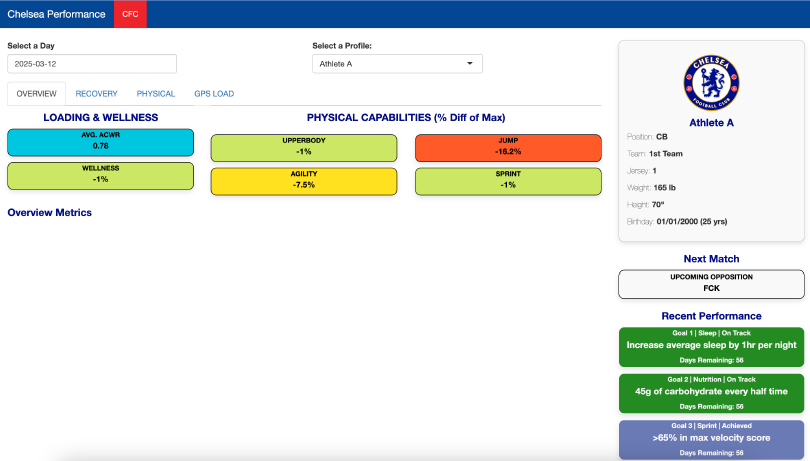Click the red CFC badge in header
This screenshot has width=810, height=461.
tap(130, 14)
